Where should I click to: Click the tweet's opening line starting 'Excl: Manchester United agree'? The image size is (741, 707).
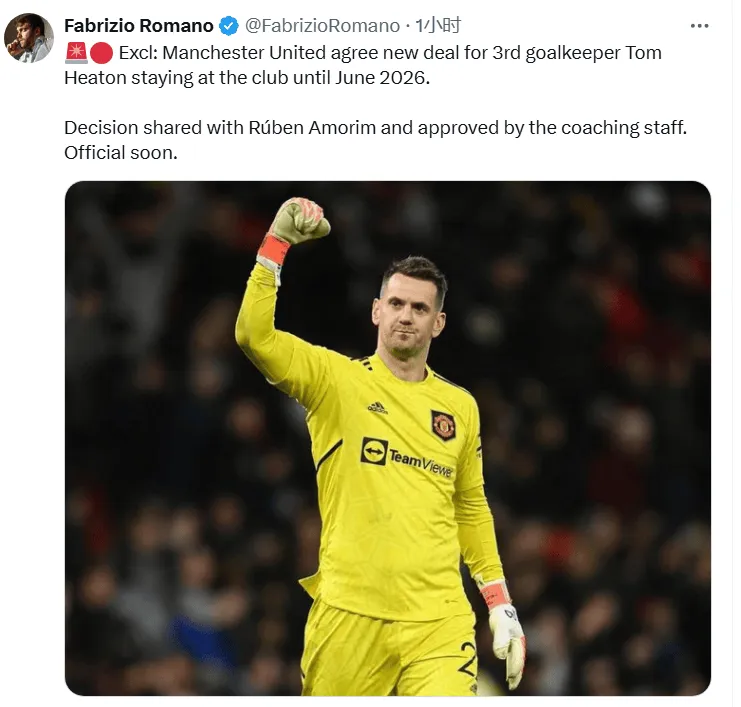click(x=390, y=53)
